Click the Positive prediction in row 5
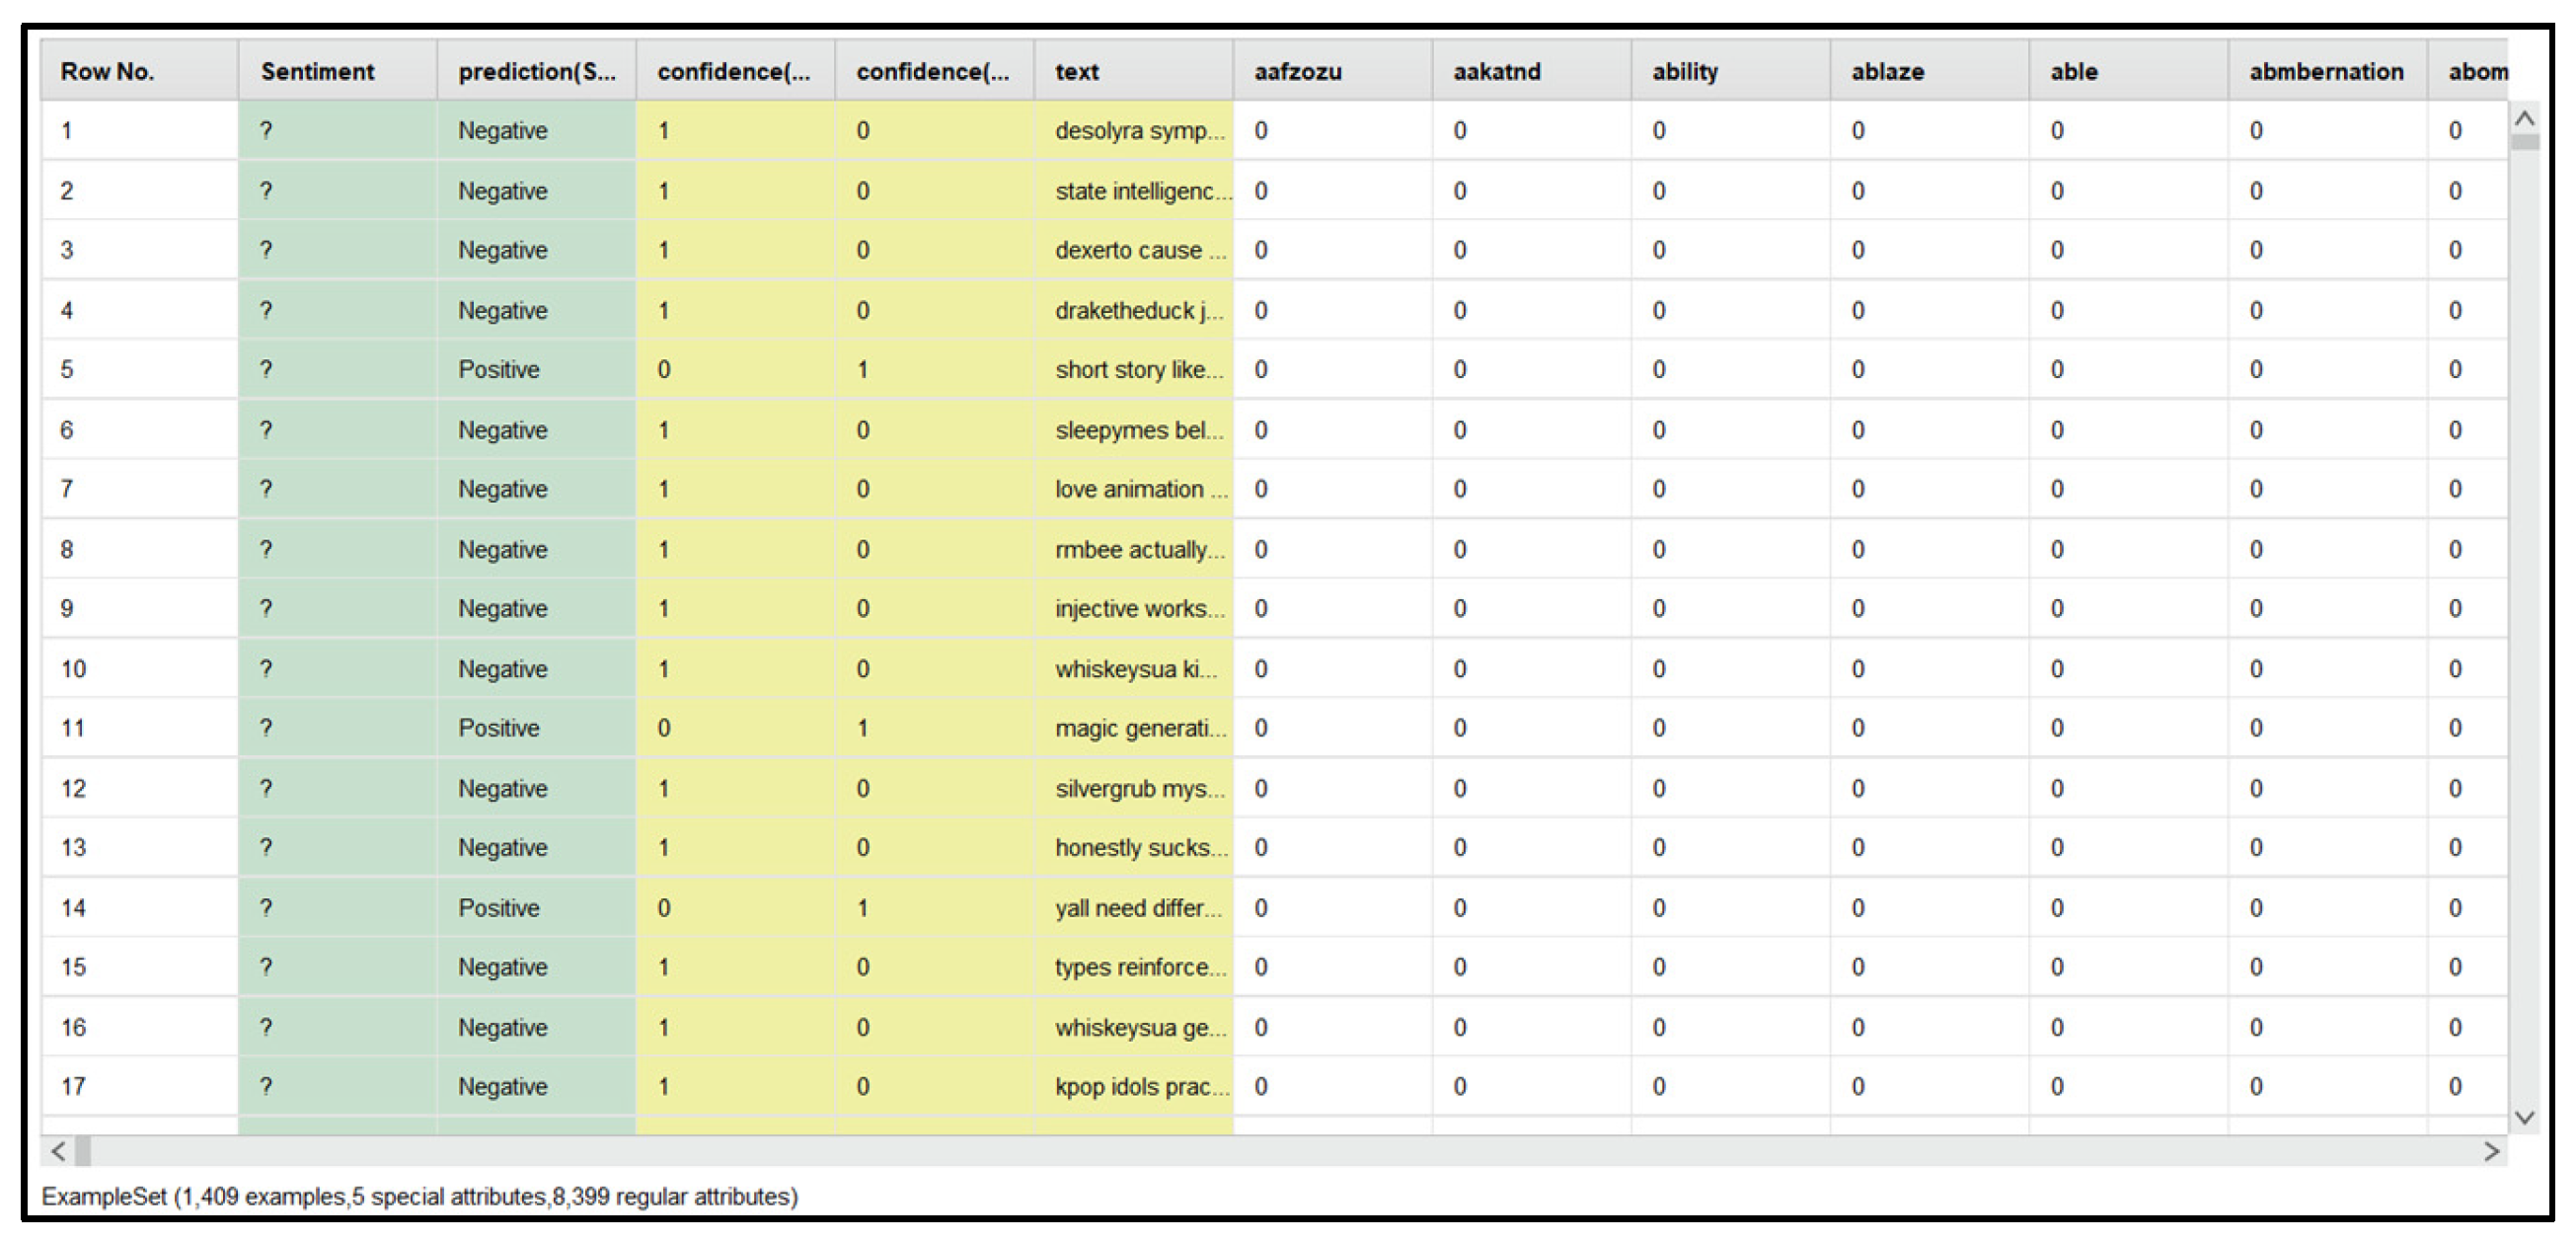The image size is (2576, 1242). pyautogui.click(x=536, y=370)
